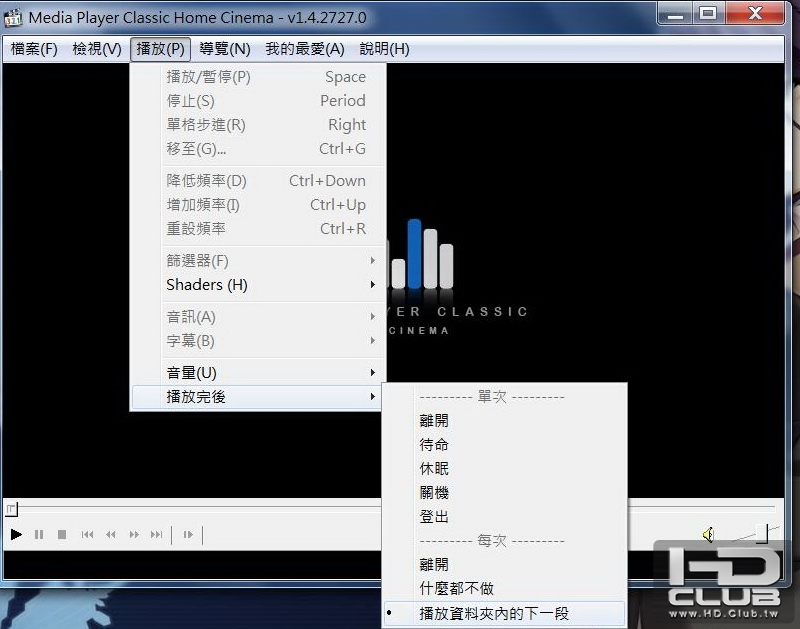This screenshot has width=800, height=629.
Task: Expand the Shaders (H) submenu
Action: pos(258,285)
